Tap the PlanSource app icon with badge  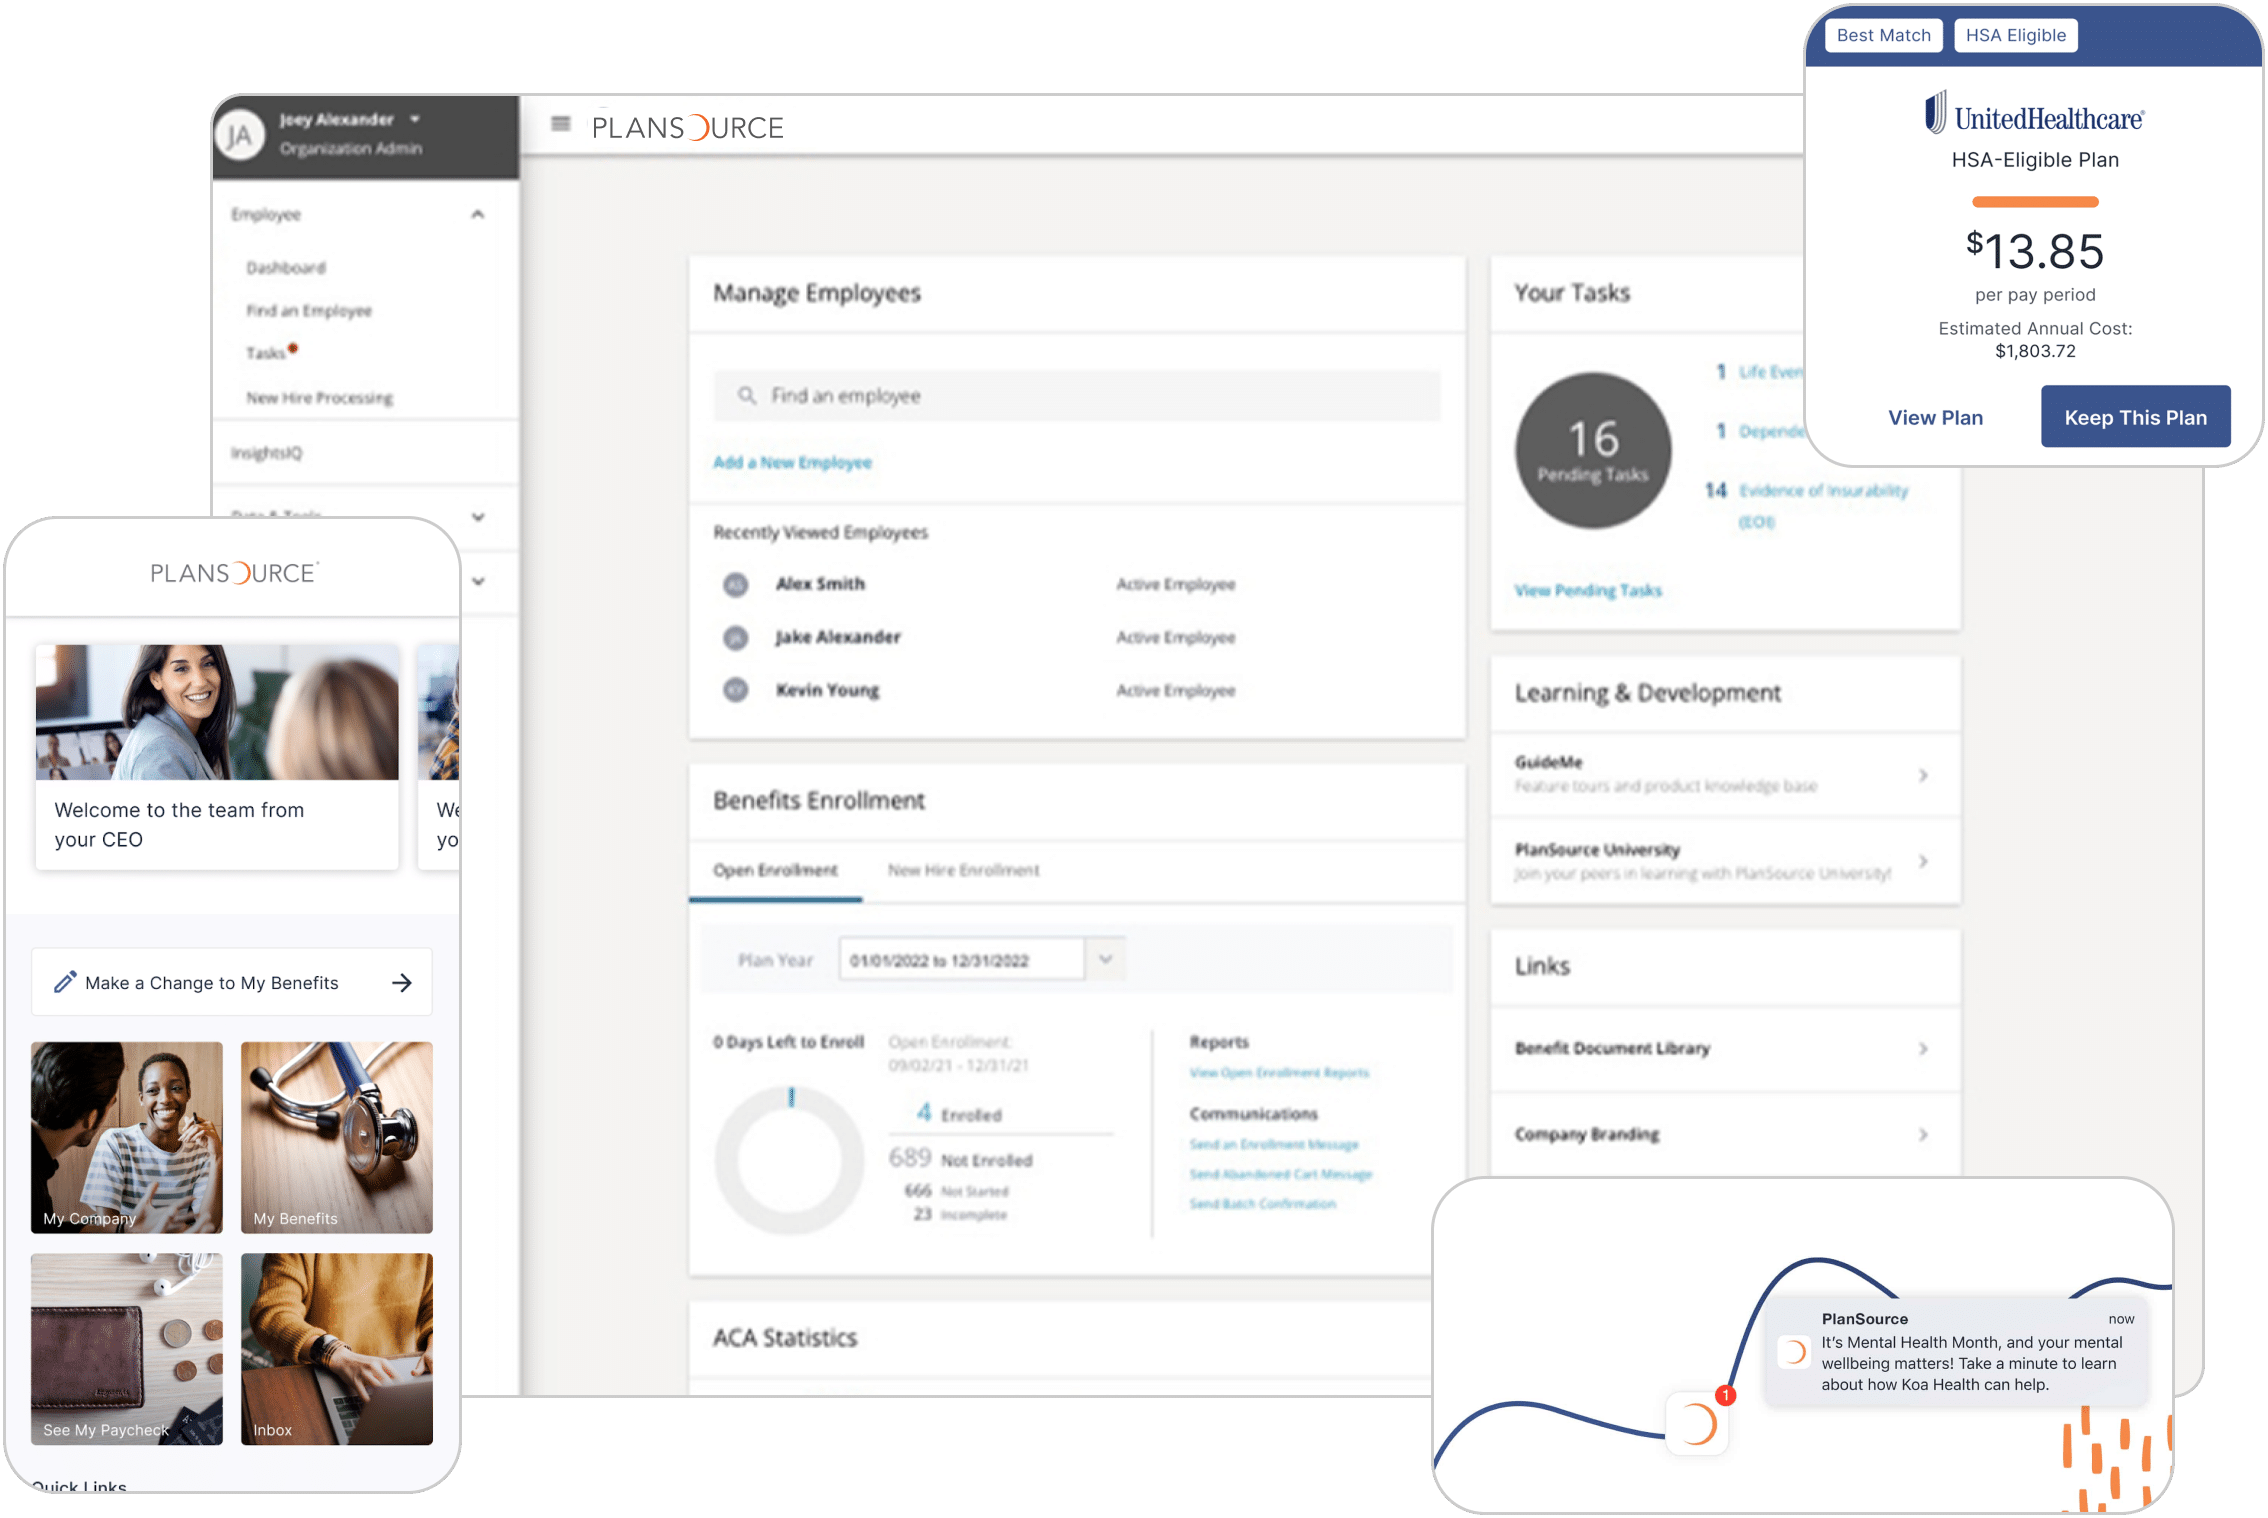click(1697, 1424)
